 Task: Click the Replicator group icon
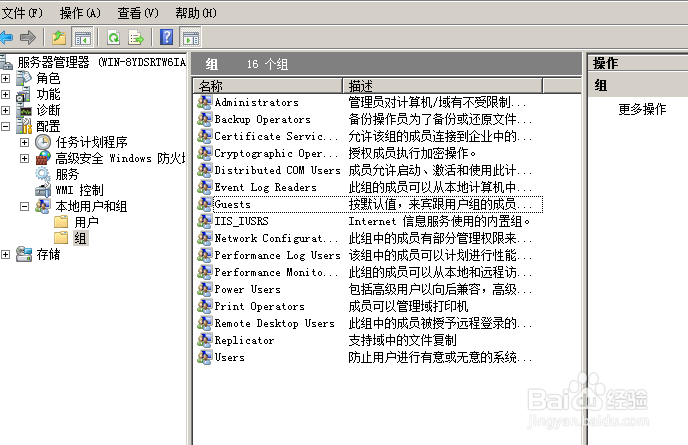coord(204,340)
